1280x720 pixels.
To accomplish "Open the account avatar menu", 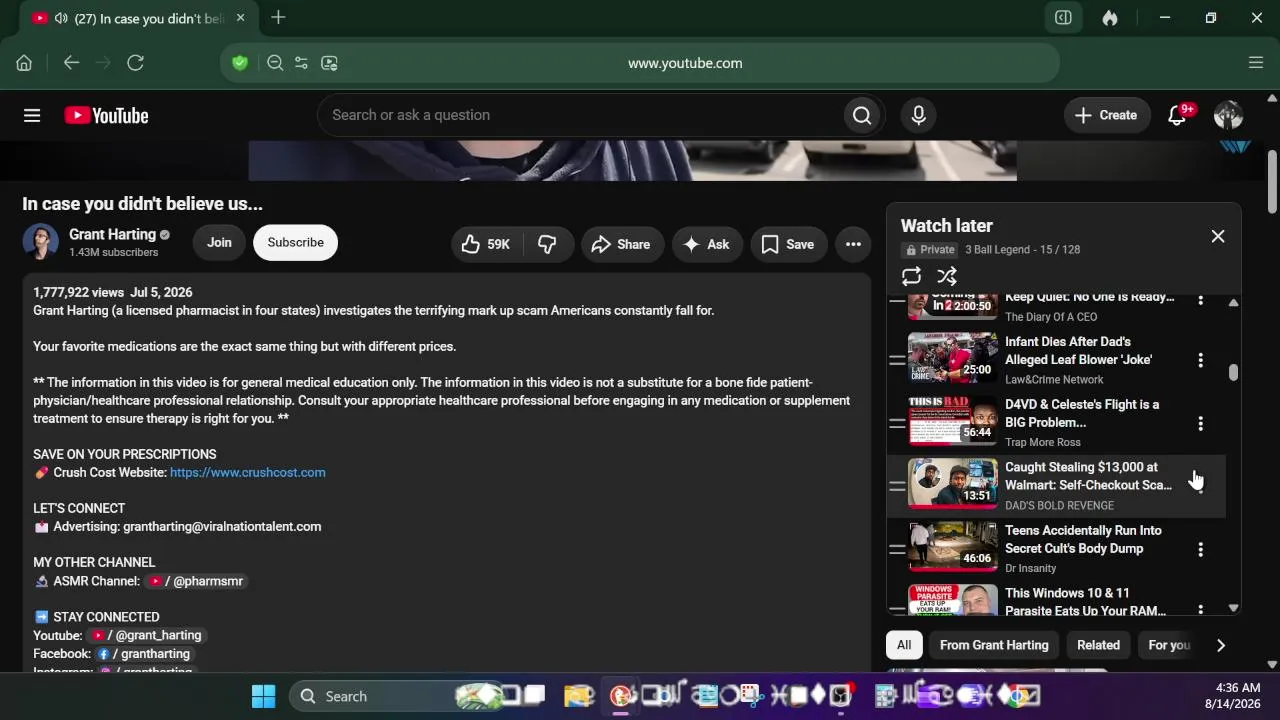I will click(1228, 115).
